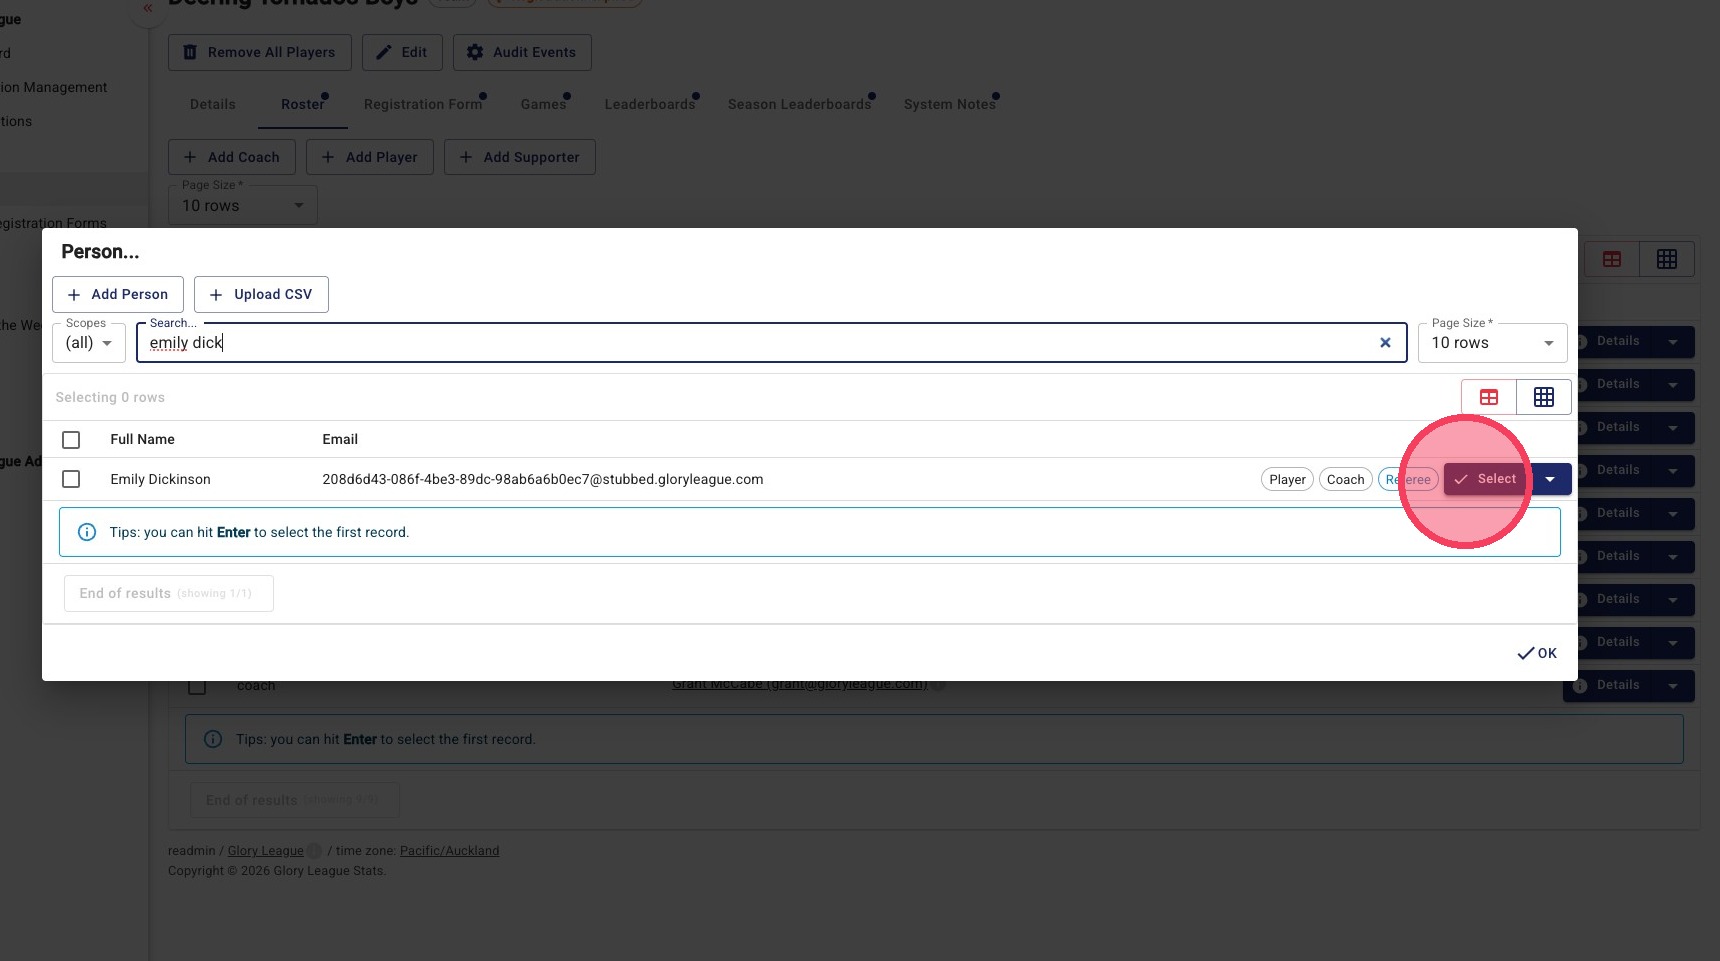
Task: Switch to the Details tab
Action: tap(213, 104)
